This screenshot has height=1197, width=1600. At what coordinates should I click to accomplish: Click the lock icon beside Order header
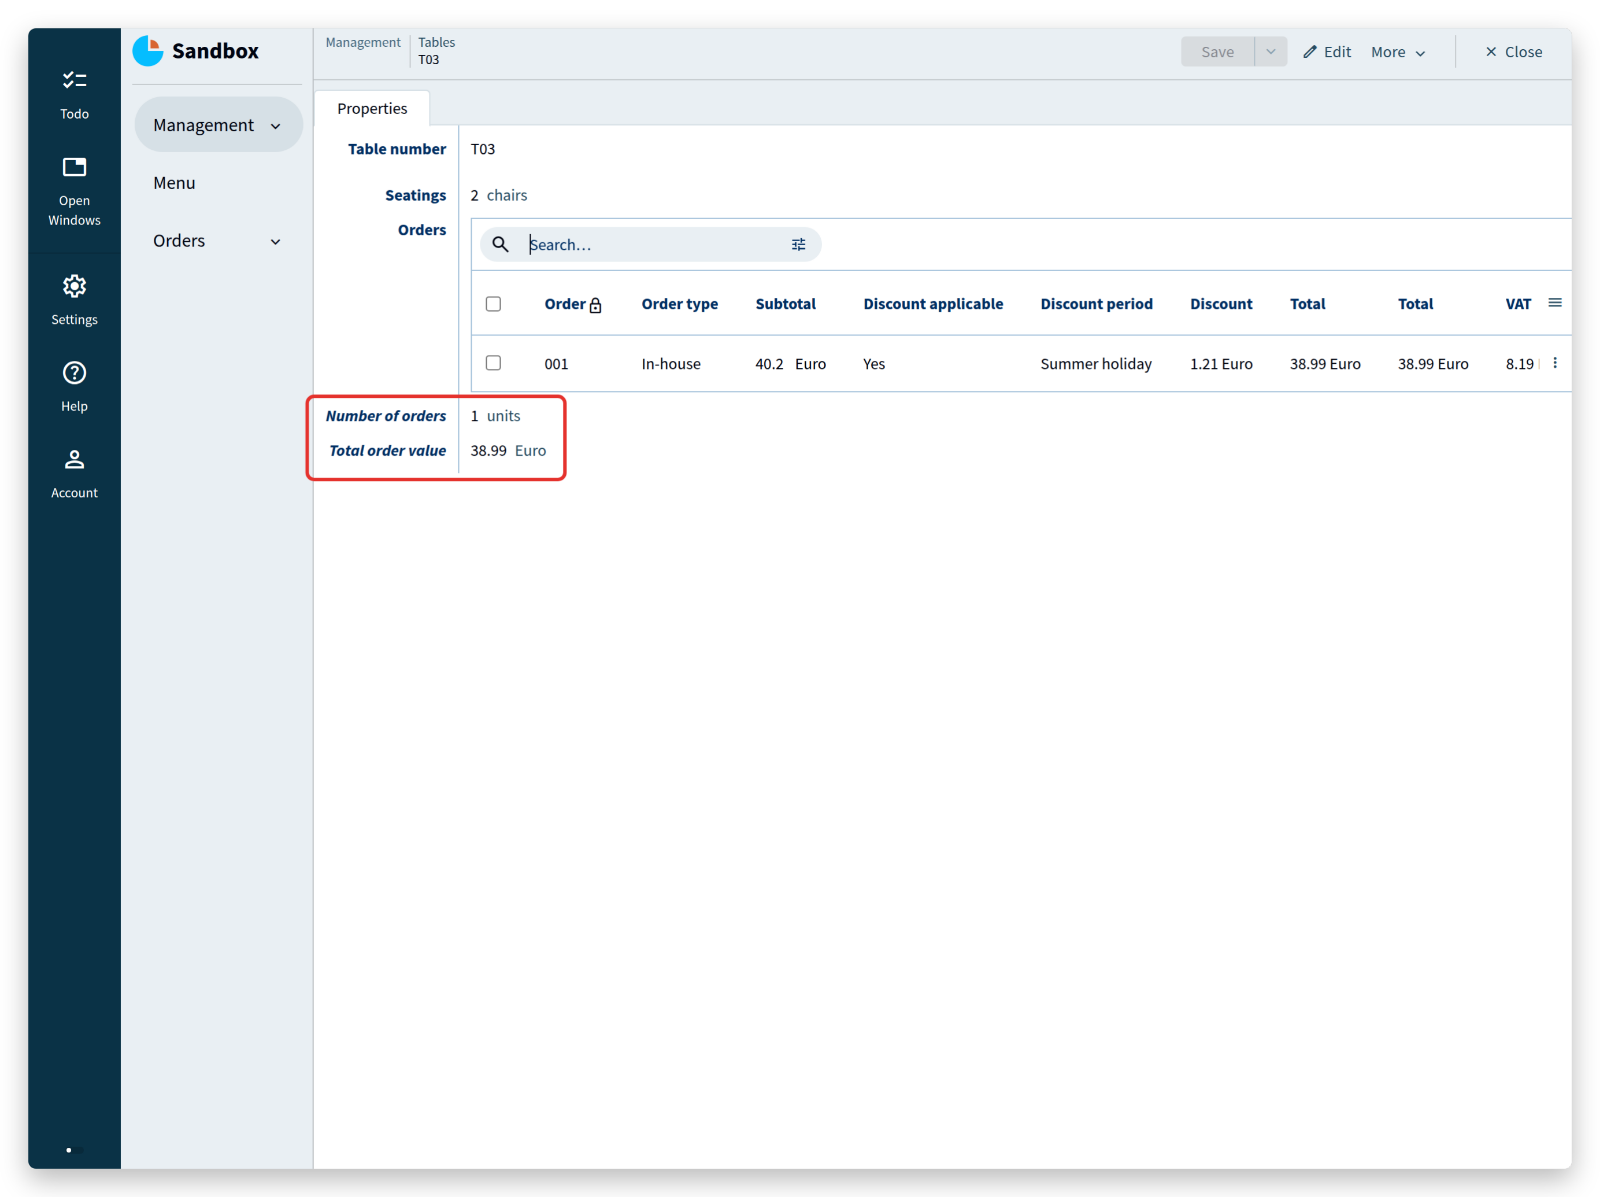tap(595, 306)
